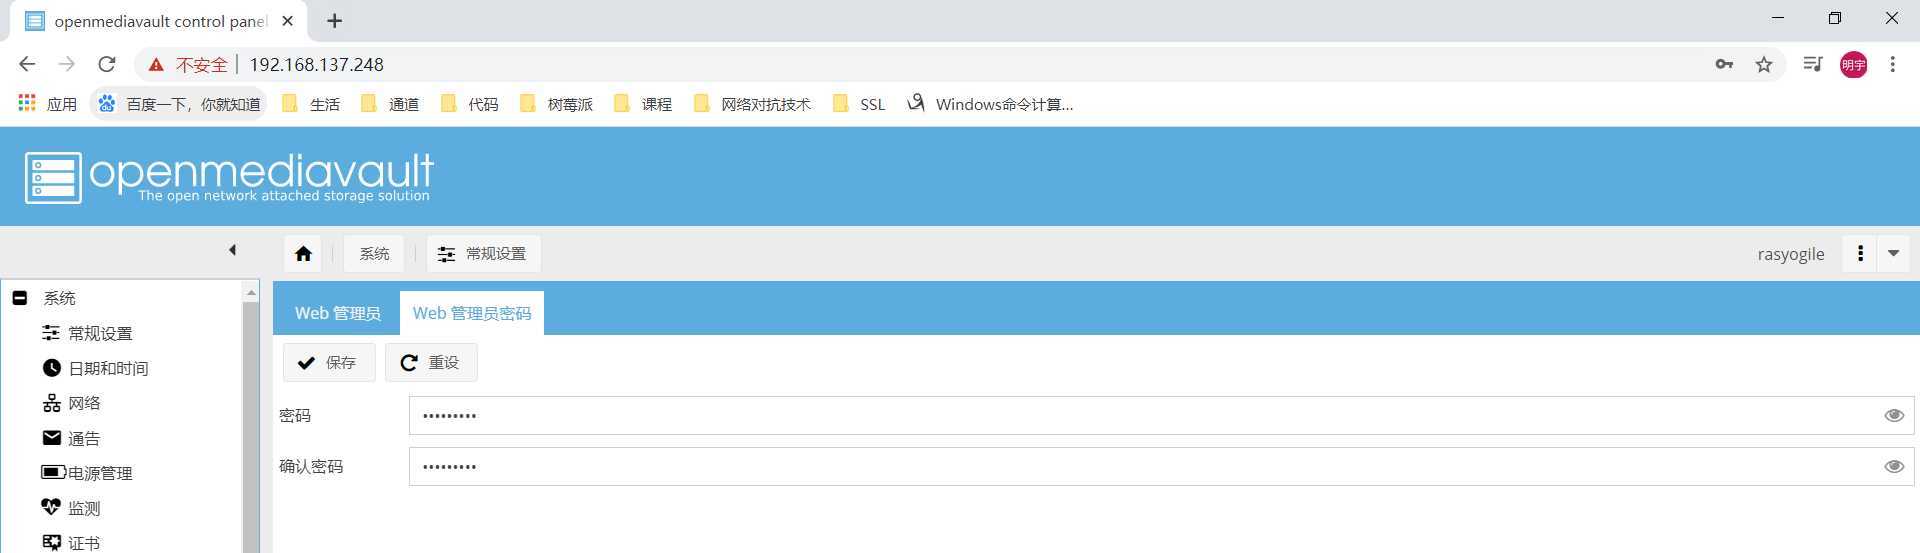
Task: Open the 百度一下，你就知道 bookmark
Action: tap(179, 104)
